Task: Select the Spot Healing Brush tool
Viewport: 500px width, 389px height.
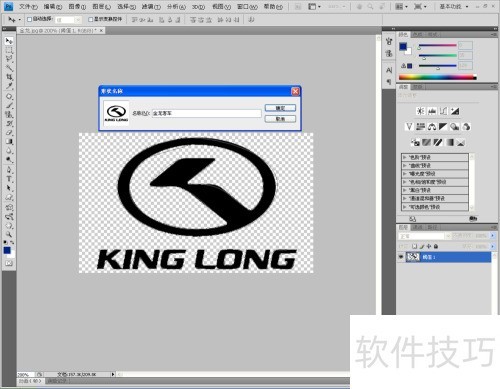Action: 9,97
